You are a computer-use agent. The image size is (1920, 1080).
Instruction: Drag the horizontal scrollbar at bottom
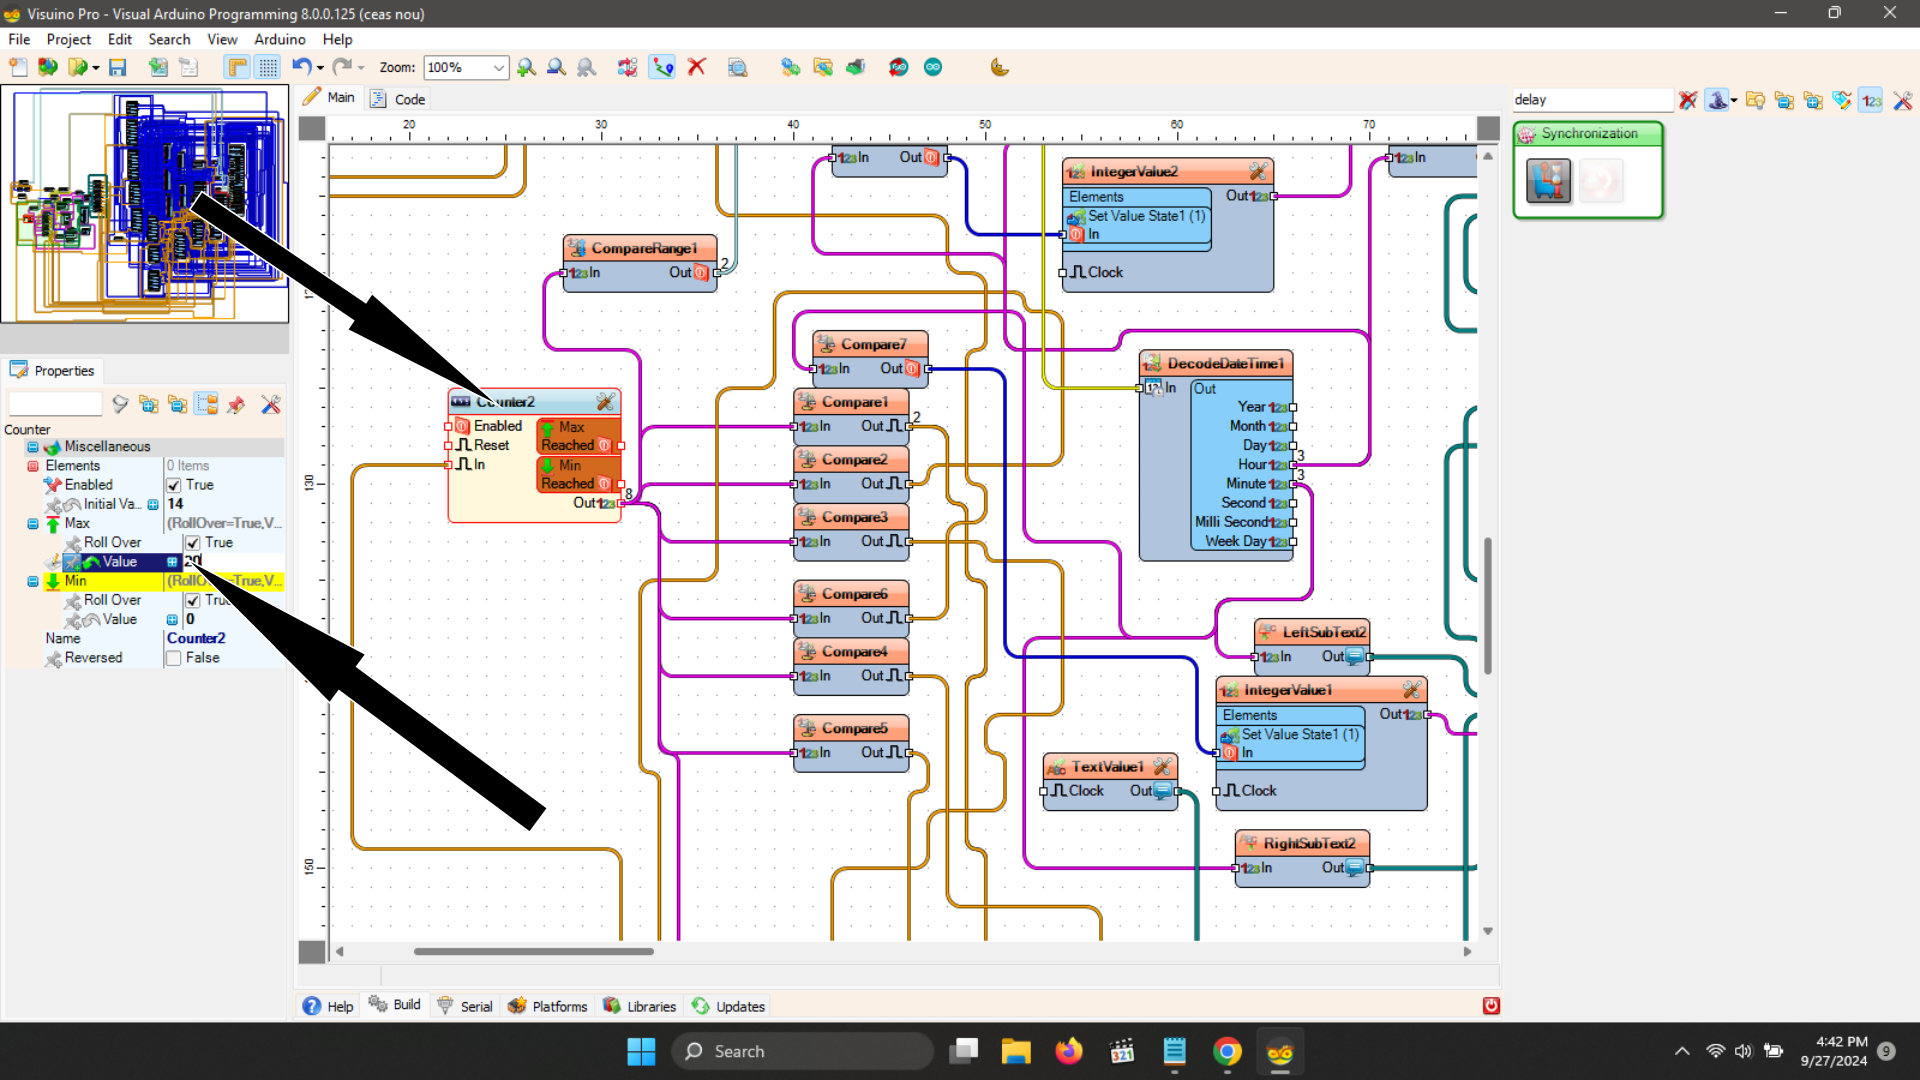(534, 951)
